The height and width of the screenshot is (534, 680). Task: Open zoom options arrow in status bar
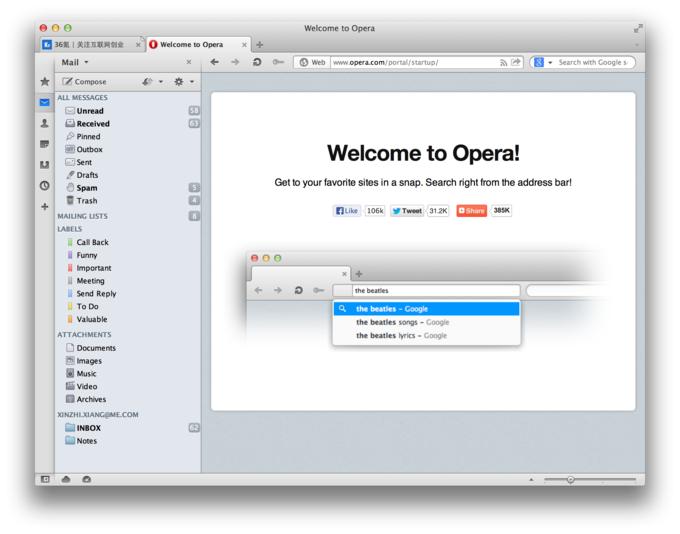click(x=532, y=479)
